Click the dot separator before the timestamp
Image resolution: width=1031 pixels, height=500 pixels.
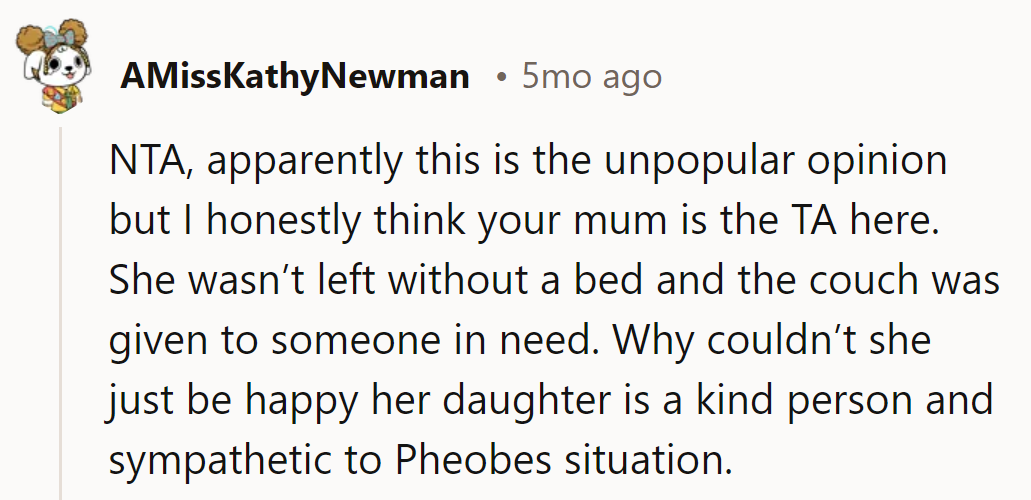(501, 77)
